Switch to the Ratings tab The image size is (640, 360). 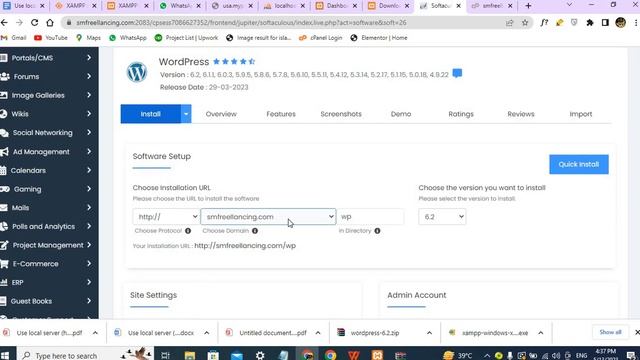pyautogui.click(x=461, y=114)
